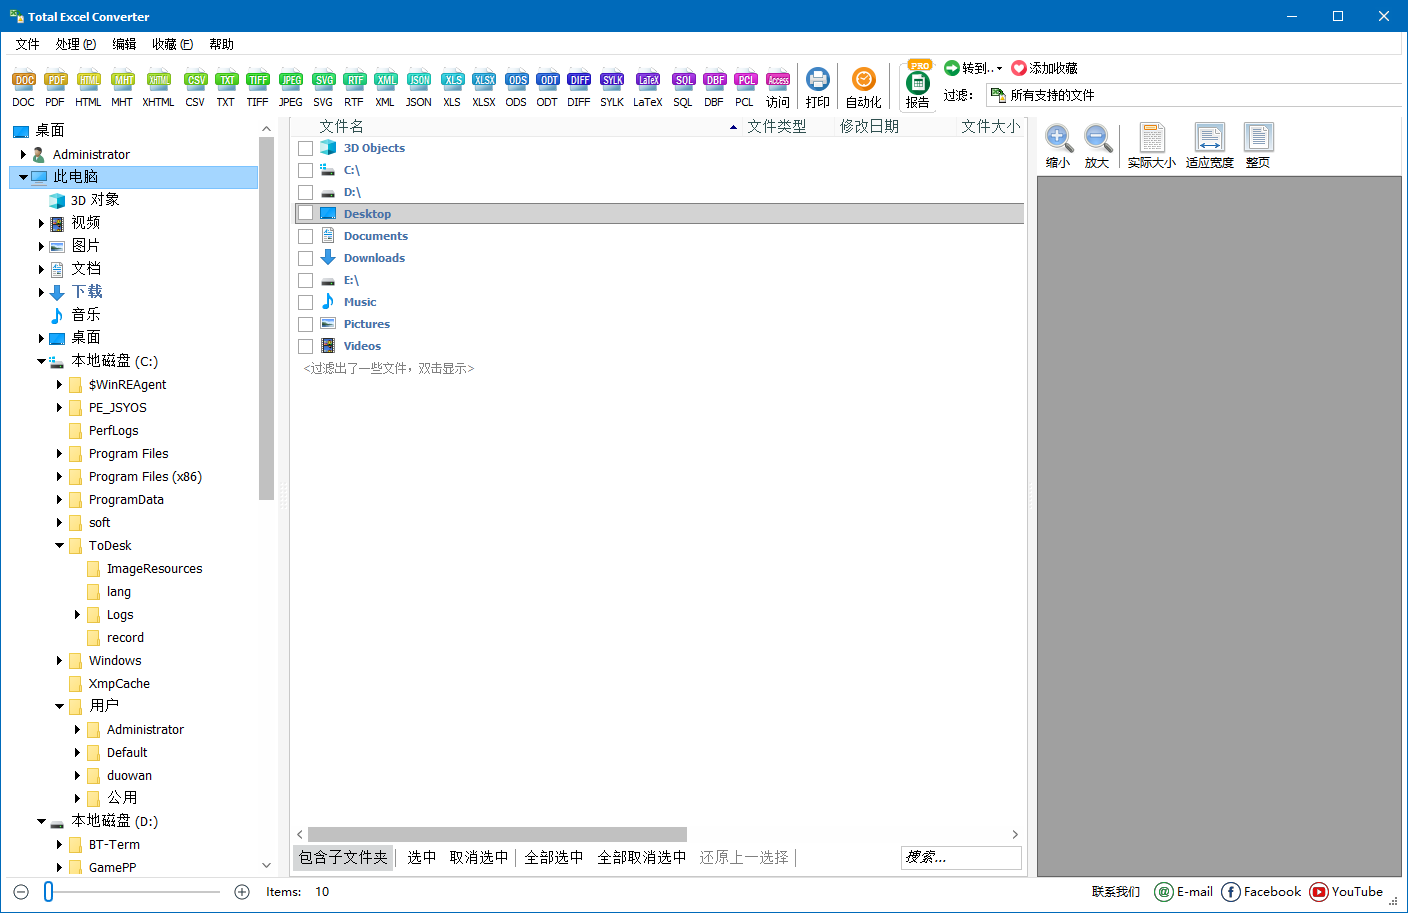
Task: Collapse the ToDesk folder
Action: (59, 545)
